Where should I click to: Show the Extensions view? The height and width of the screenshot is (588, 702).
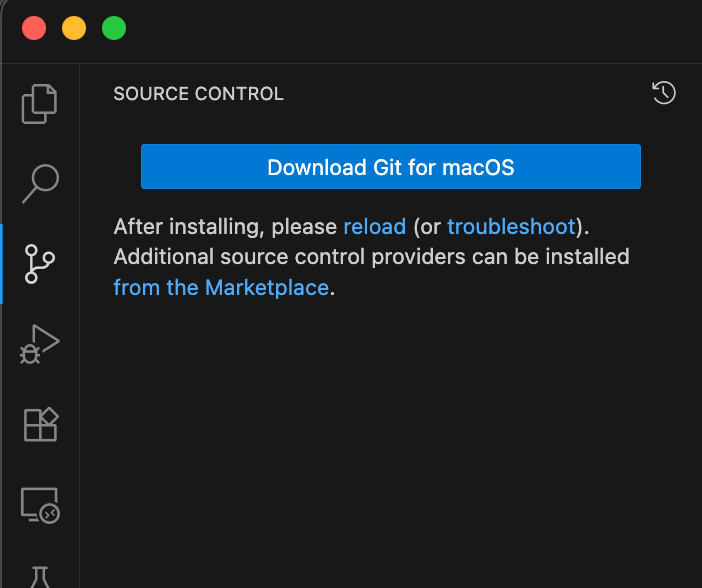pyautogui.click(x=40, y=425)
